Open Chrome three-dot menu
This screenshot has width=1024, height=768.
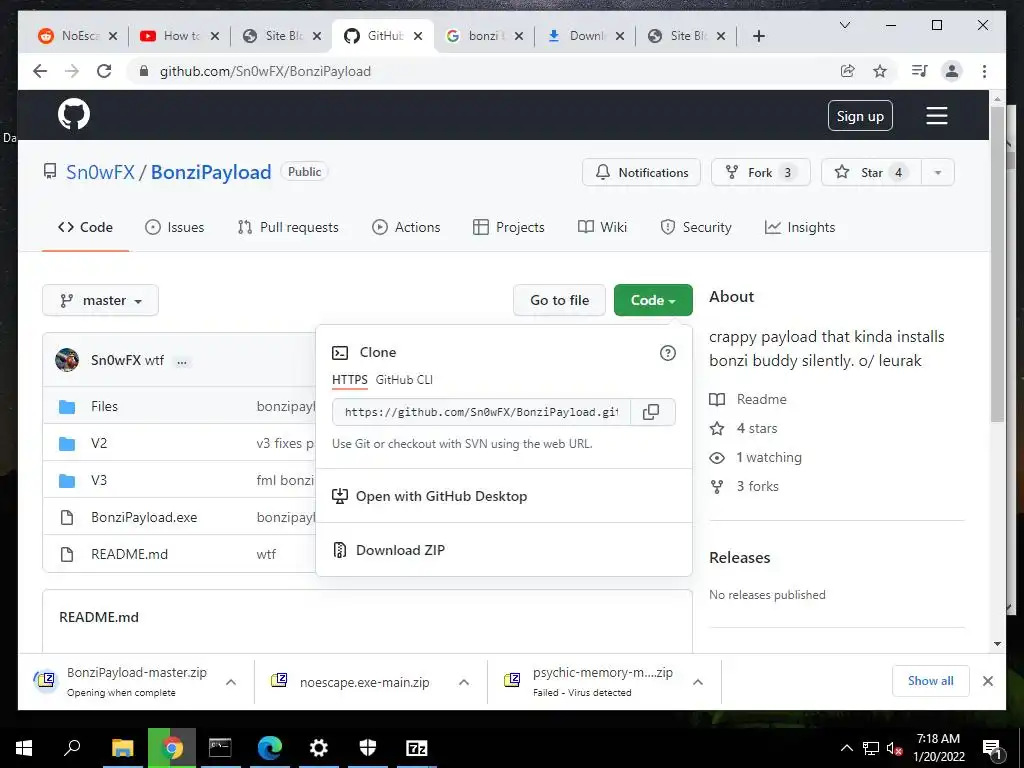pos(984,71)
